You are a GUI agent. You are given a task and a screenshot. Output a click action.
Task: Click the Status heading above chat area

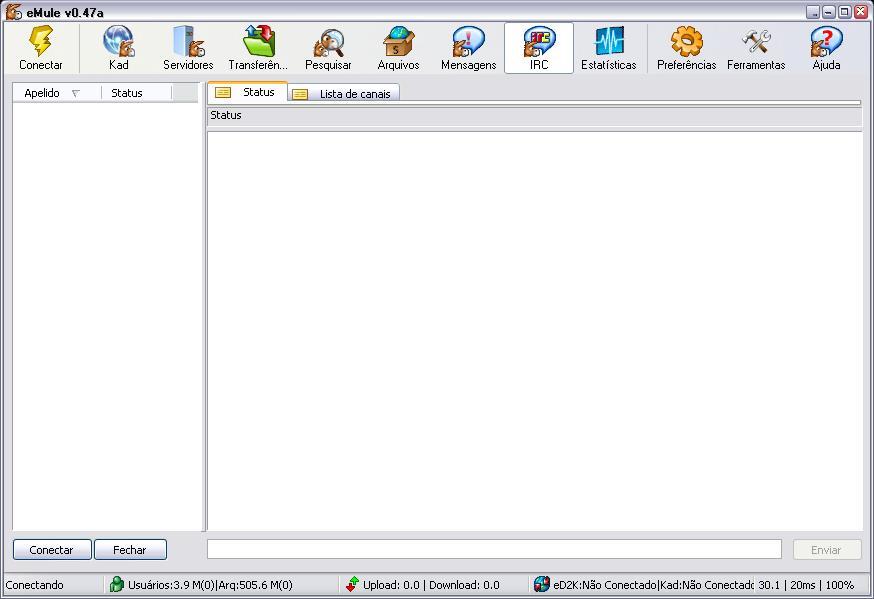(226, 115)
